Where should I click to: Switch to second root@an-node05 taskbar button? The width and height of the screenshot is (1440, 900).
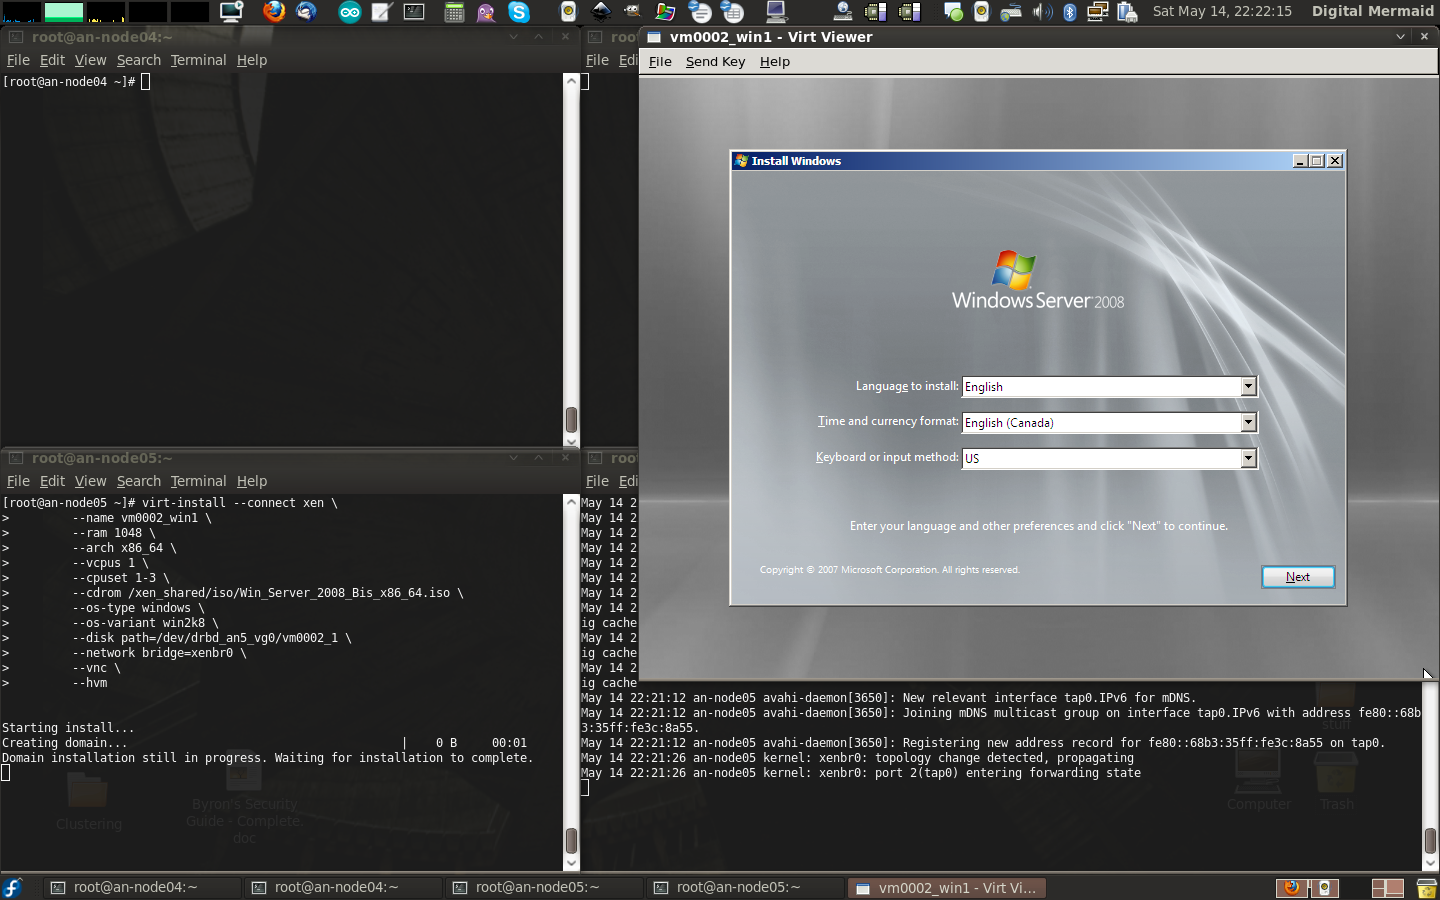[746, 887]
